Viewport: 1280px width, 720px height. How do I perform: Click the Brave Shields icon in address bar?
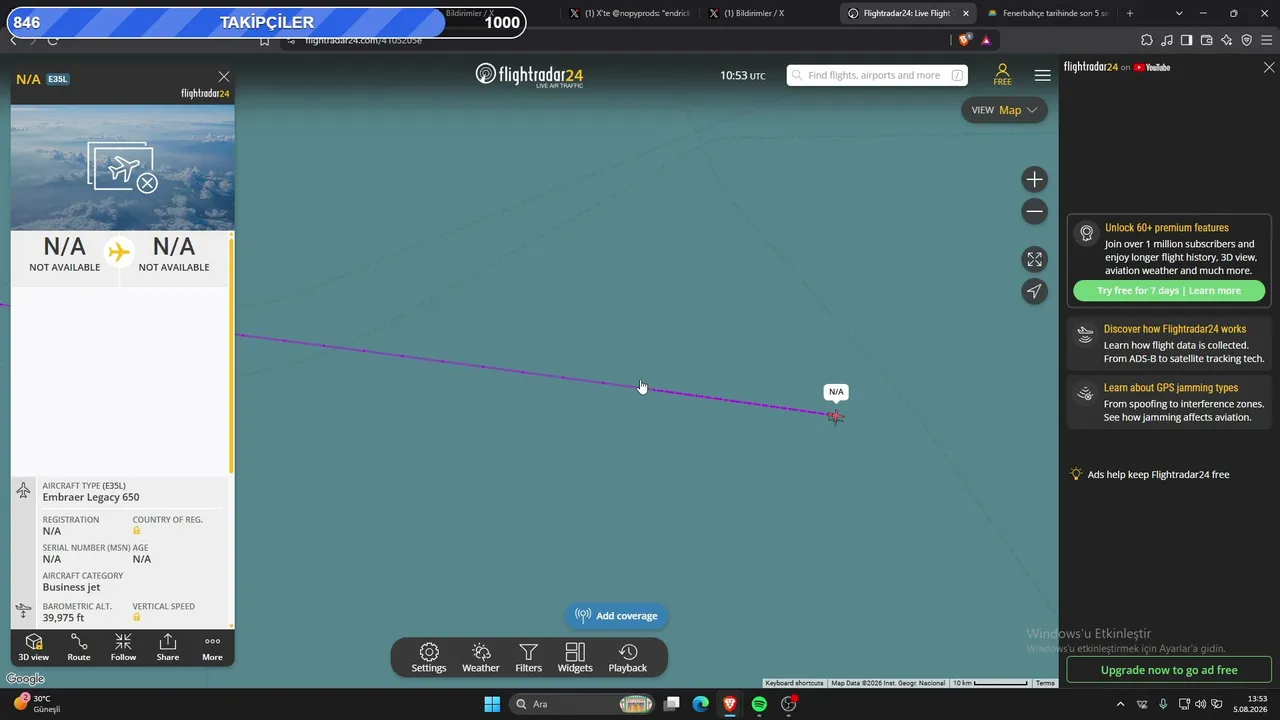[x=964, y=40]
